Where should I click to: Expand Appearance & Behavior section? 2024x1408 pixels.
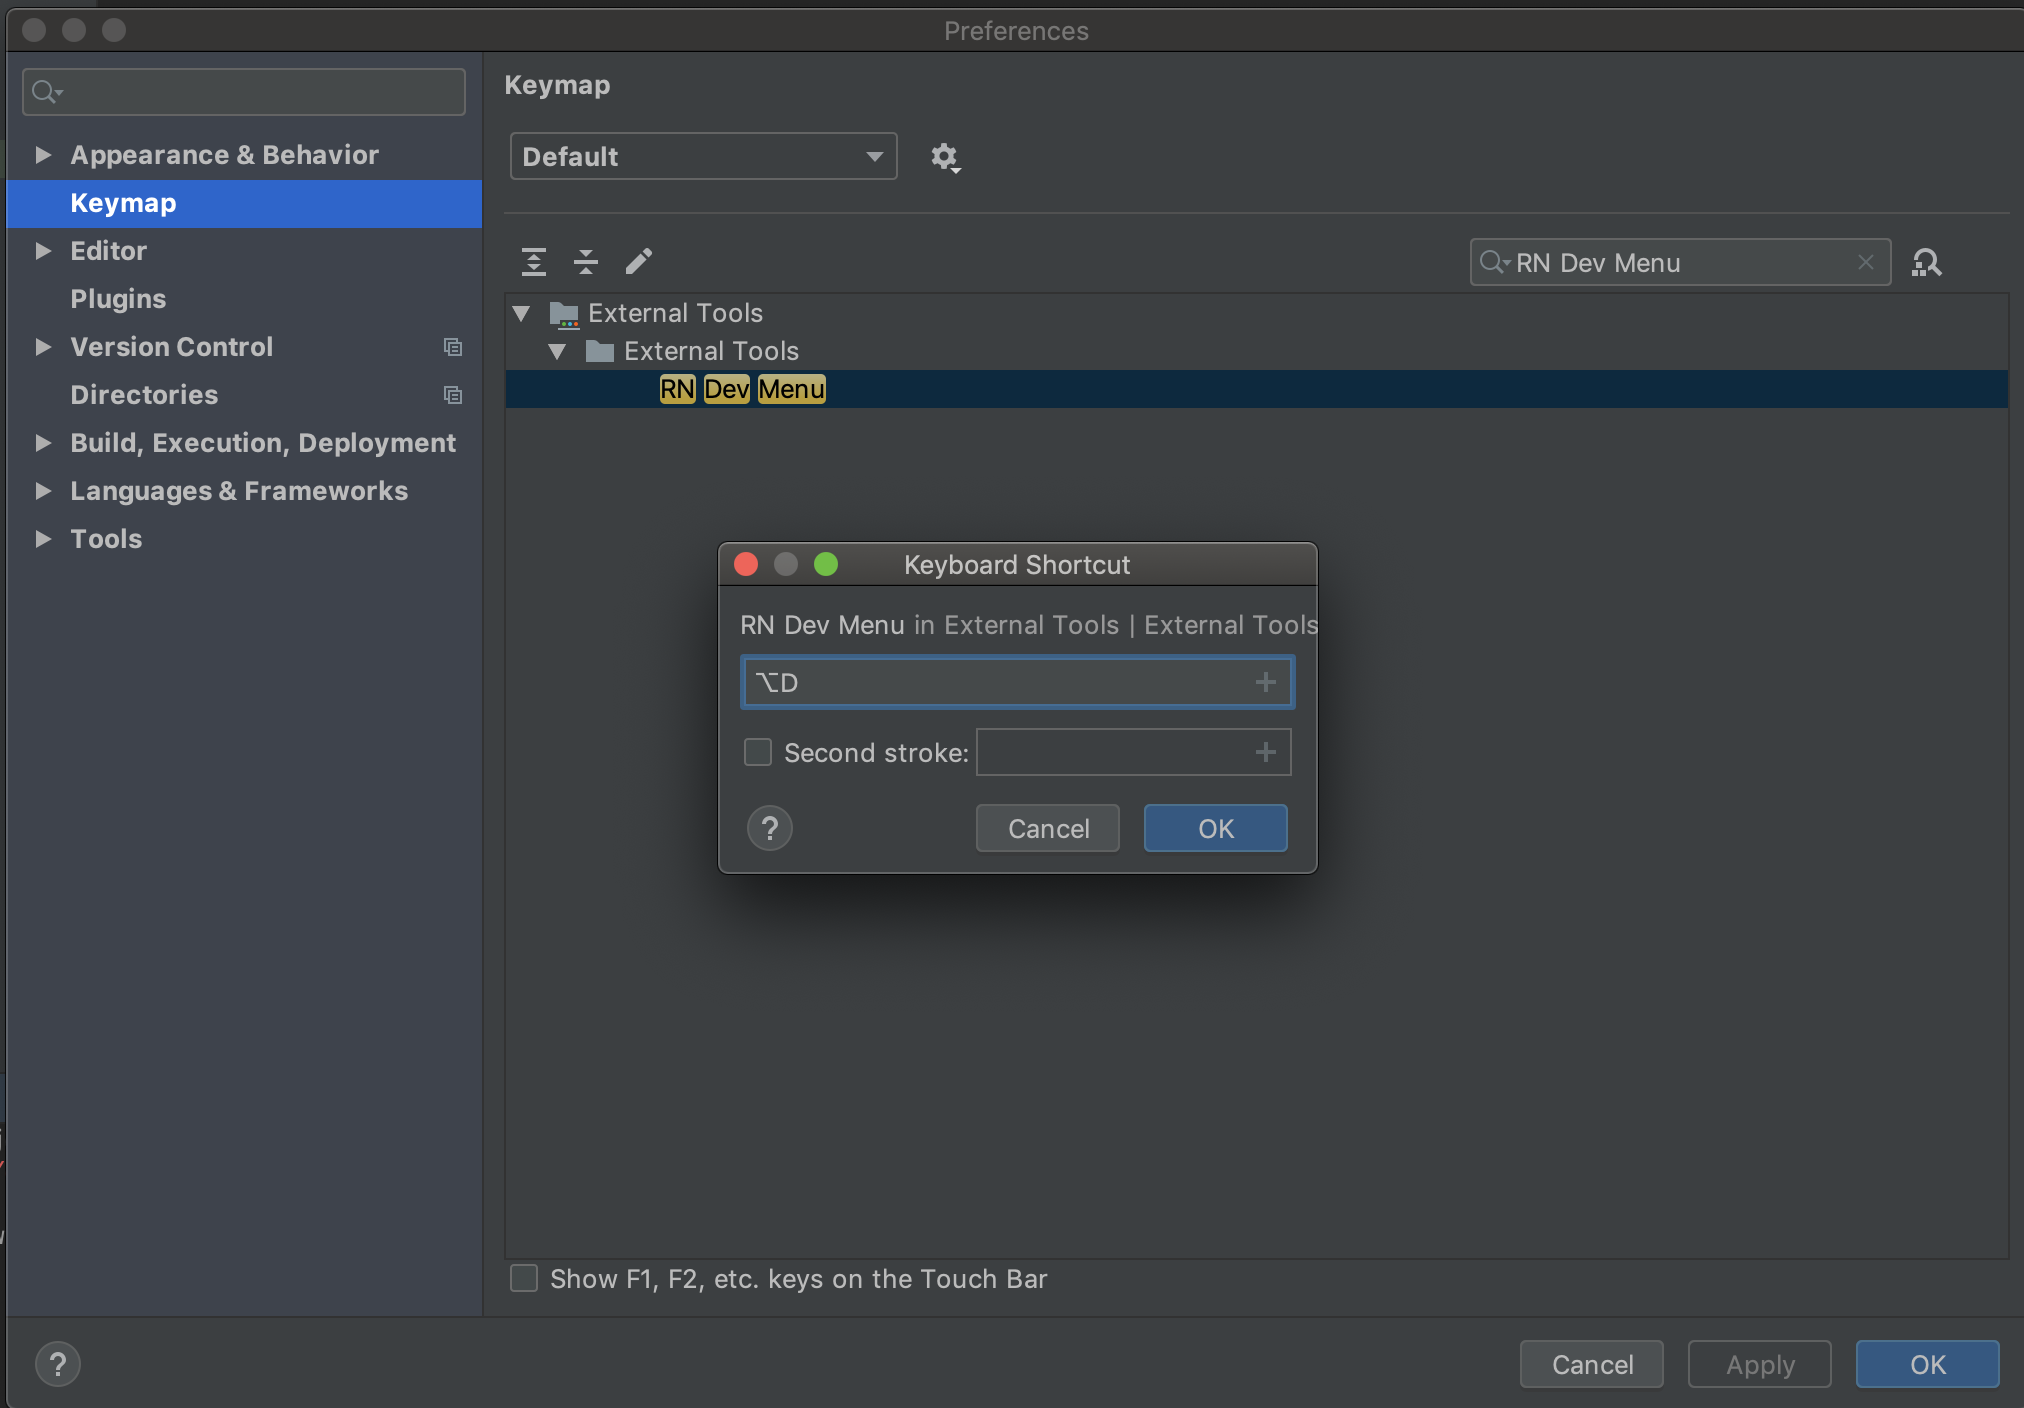(43, 155)
